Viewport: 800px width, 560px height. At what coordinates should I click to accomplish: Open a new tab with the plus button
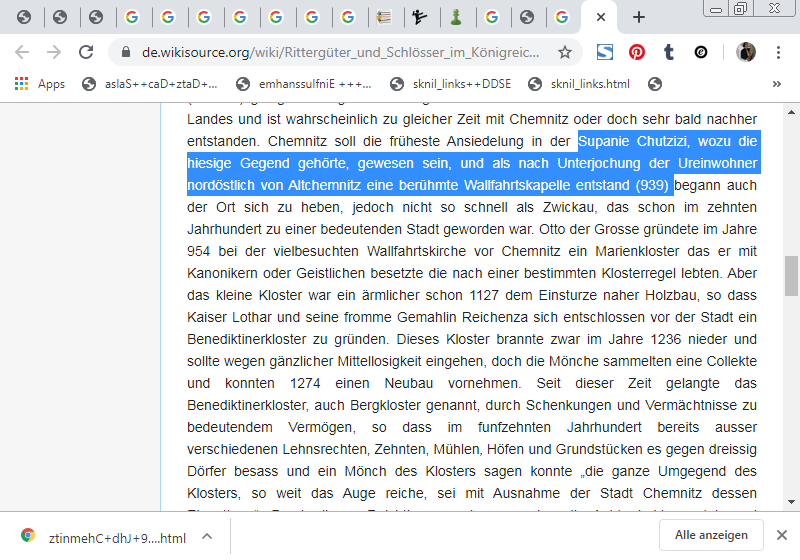[638, 17]
